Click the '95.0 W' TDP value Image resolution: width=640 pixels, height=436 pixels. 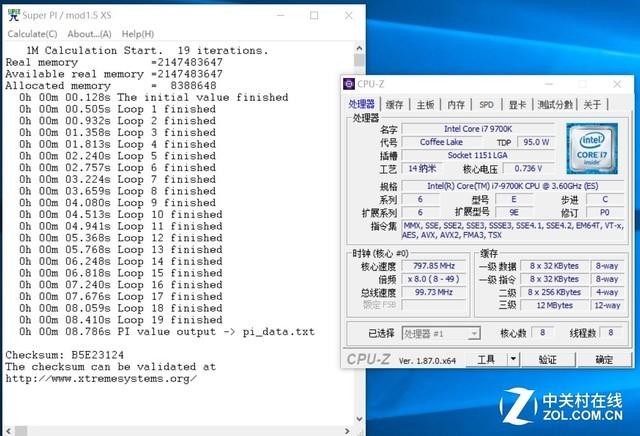coord(536,142)
